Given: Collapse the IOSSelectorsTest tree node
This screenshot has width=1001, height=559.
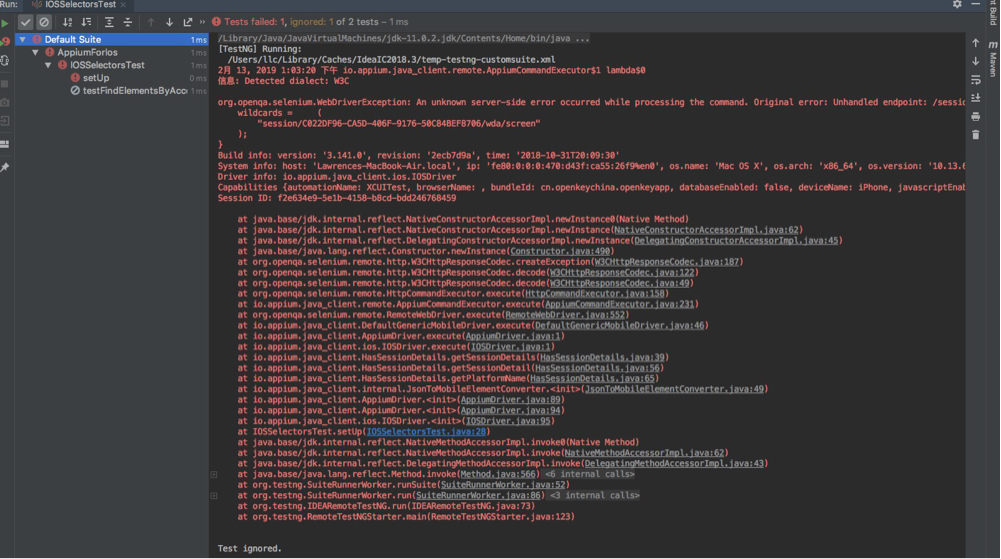Looking at the screenshot, I should (x=48, y=65).
